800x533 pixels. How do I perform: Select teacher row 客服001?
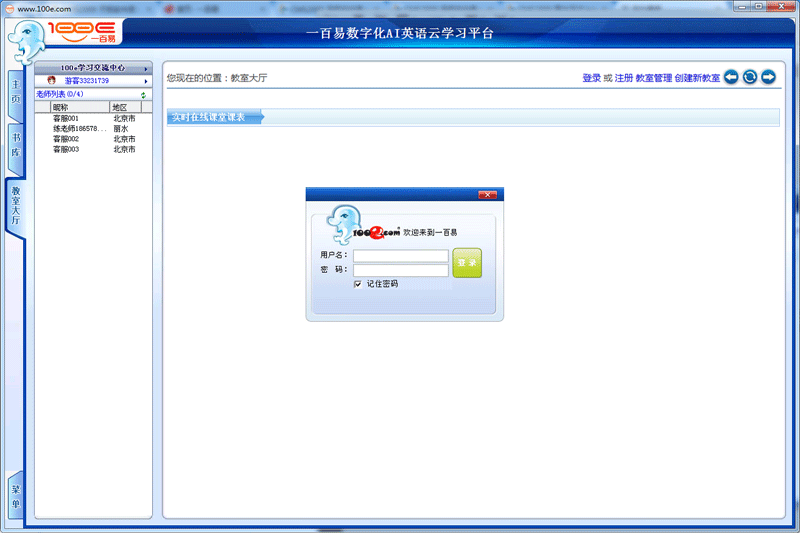tap(93, 118)
